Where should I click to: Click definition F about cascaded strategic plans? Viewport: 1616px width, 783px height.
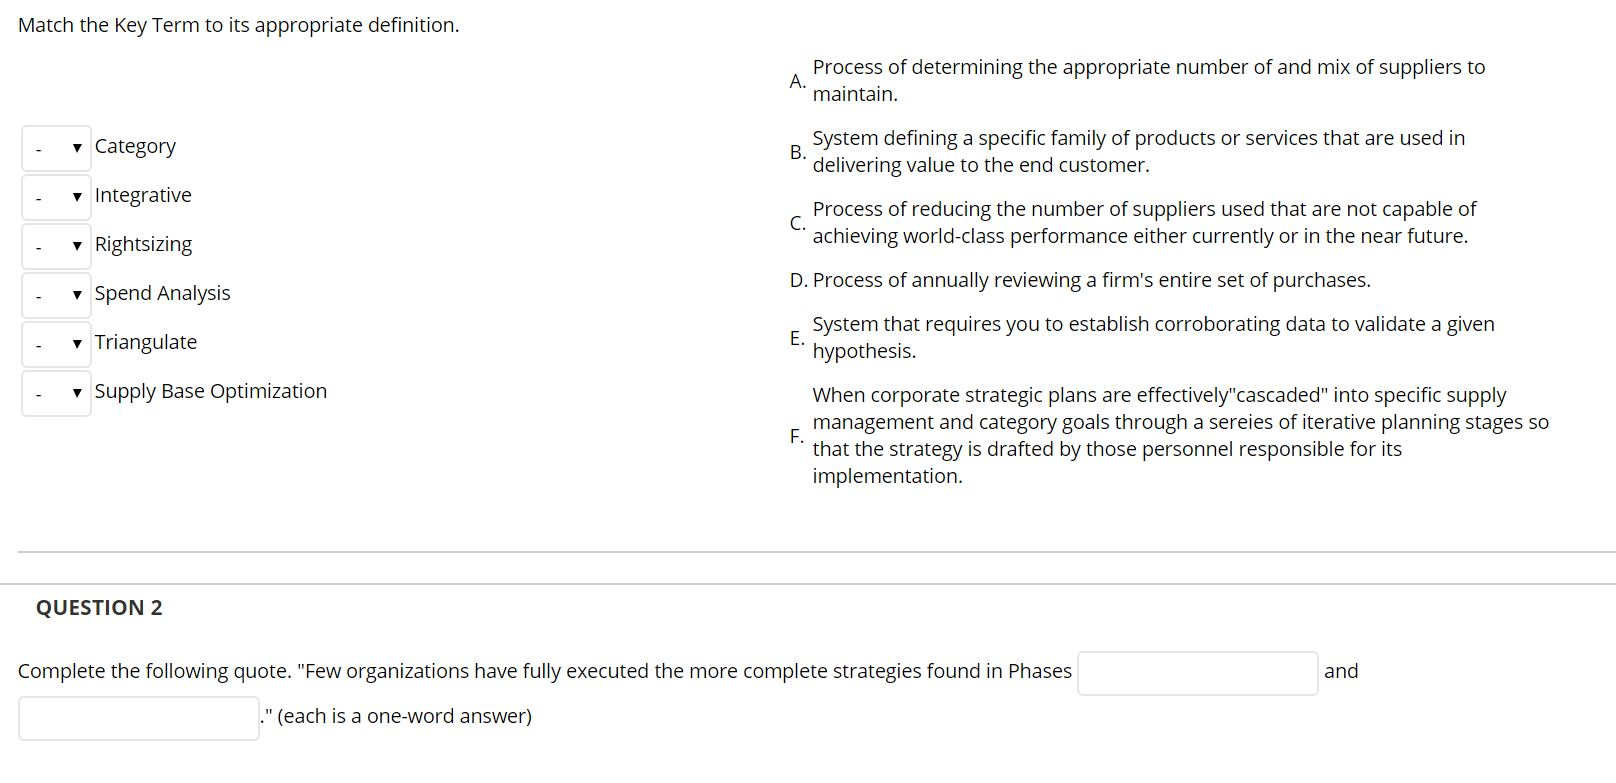coord(1180,435)
